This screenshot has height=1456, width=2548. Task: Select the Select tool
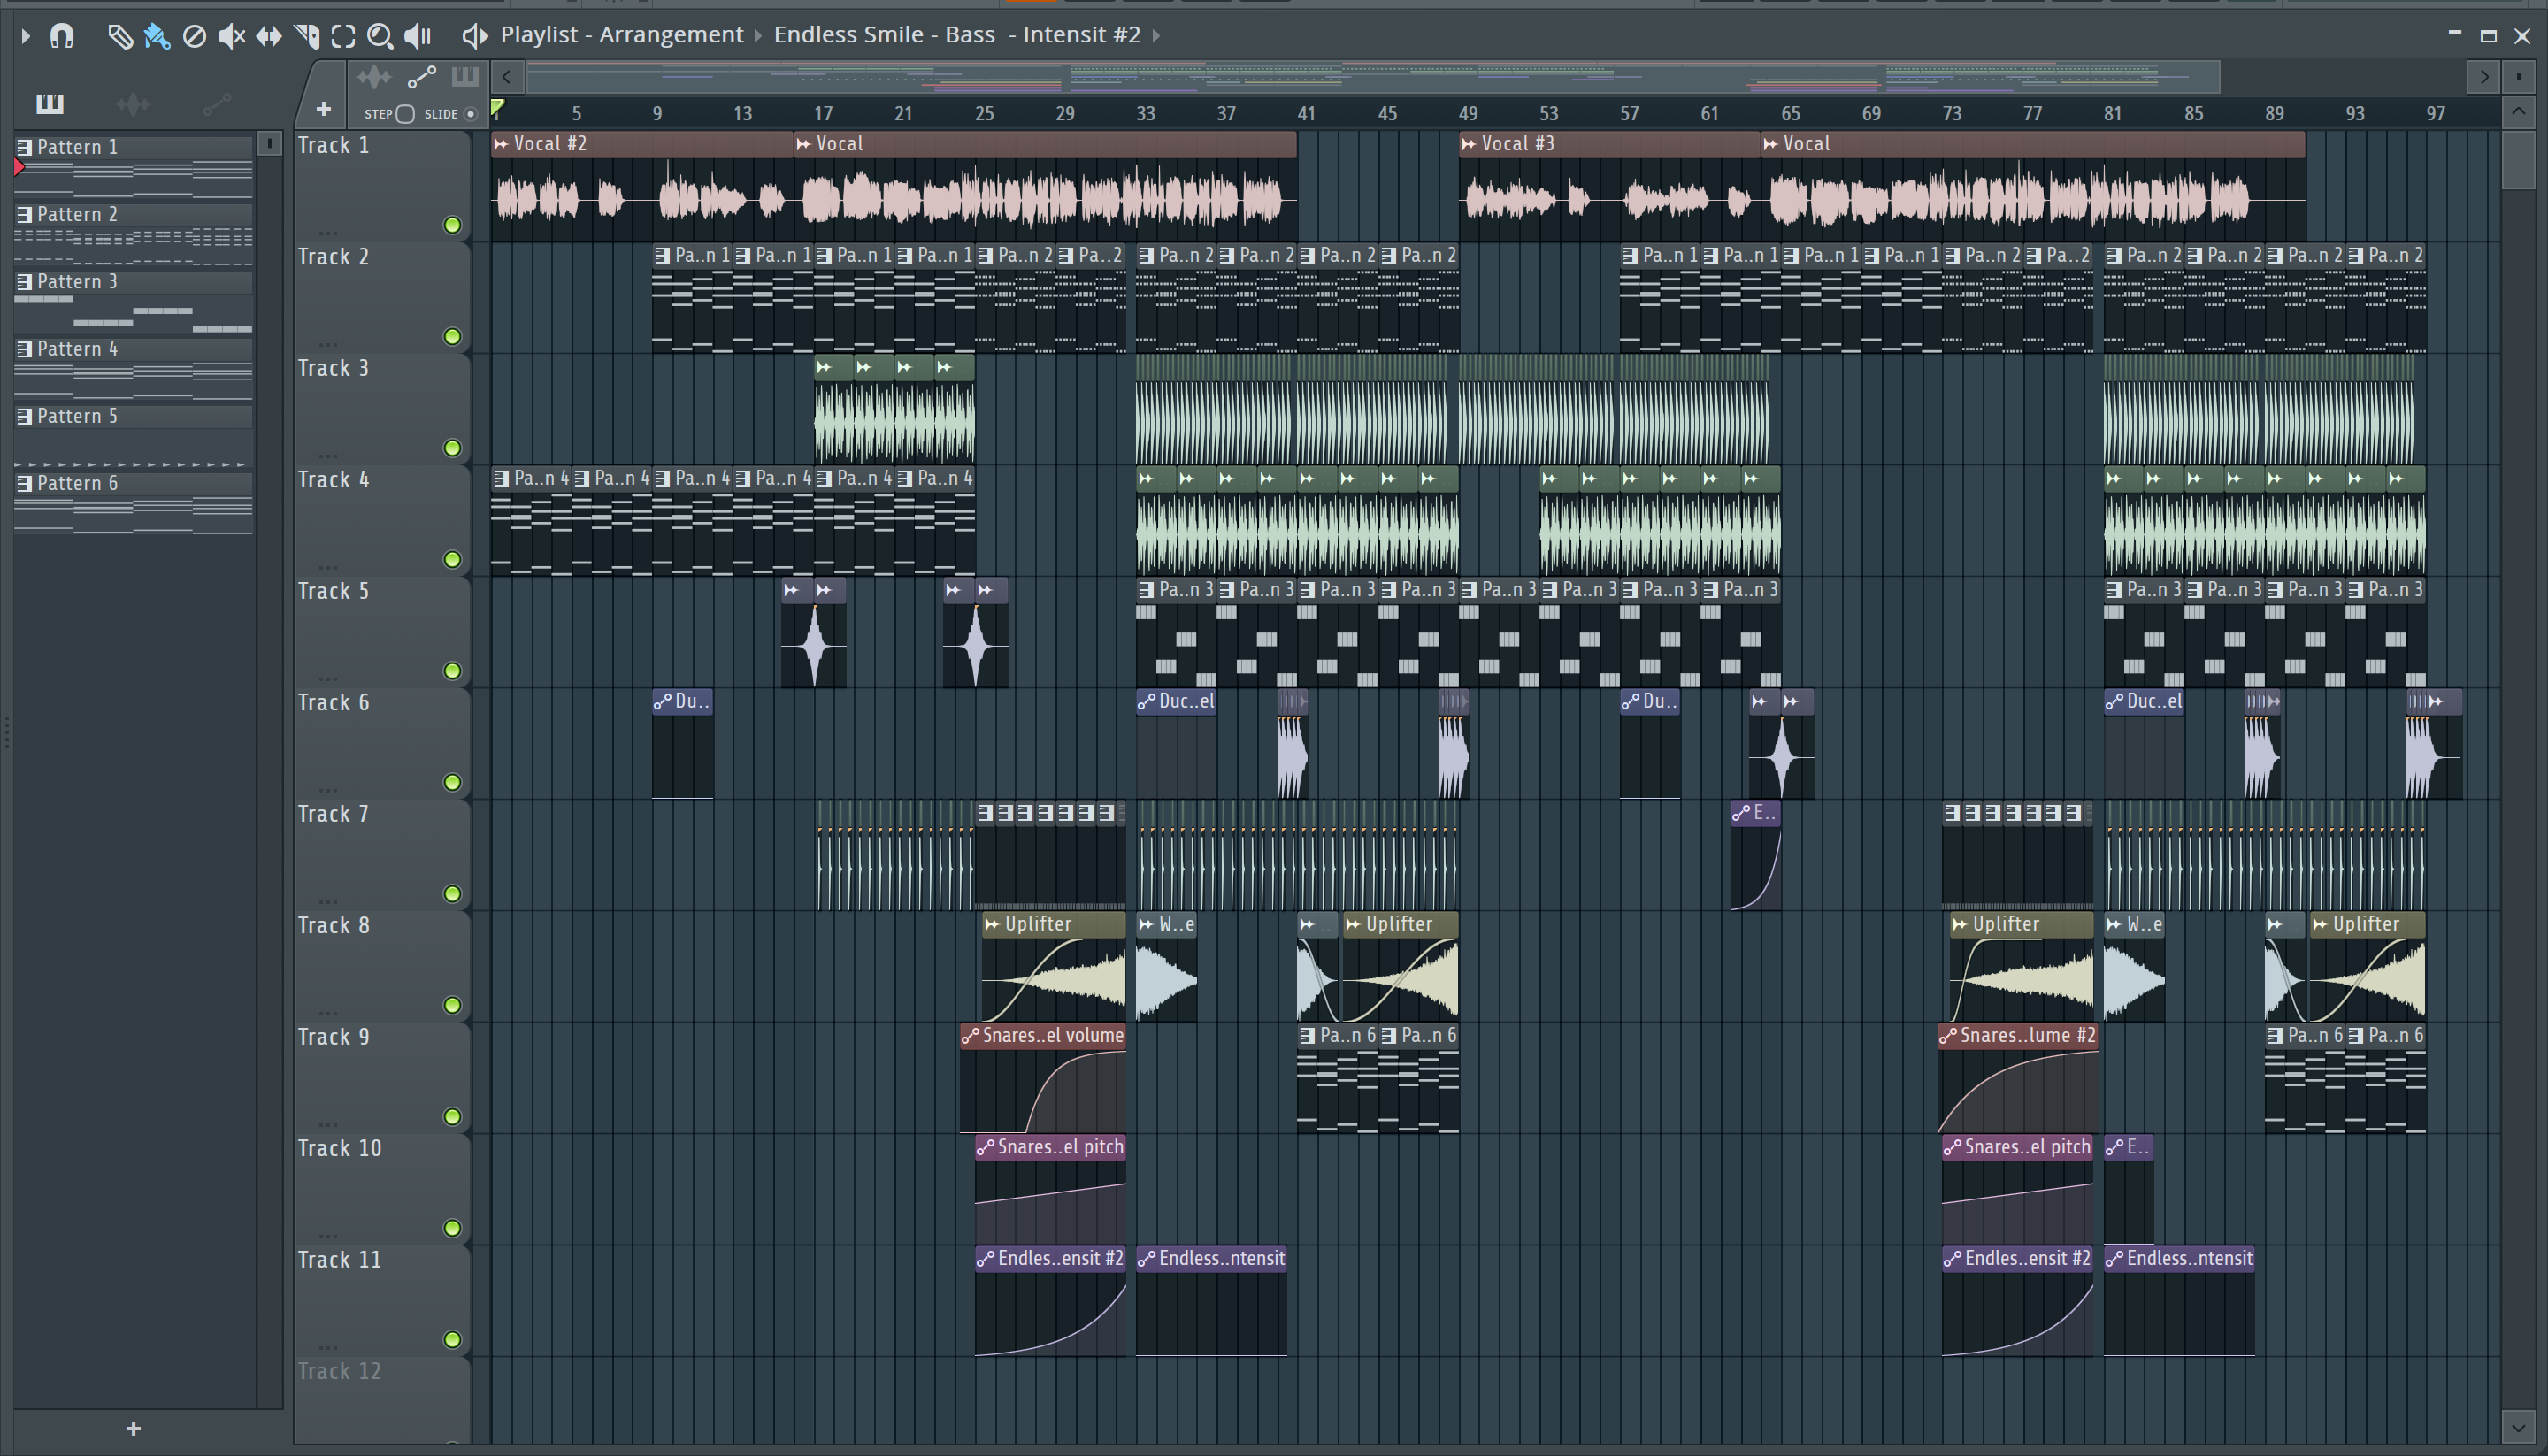[x=343, y=37]
